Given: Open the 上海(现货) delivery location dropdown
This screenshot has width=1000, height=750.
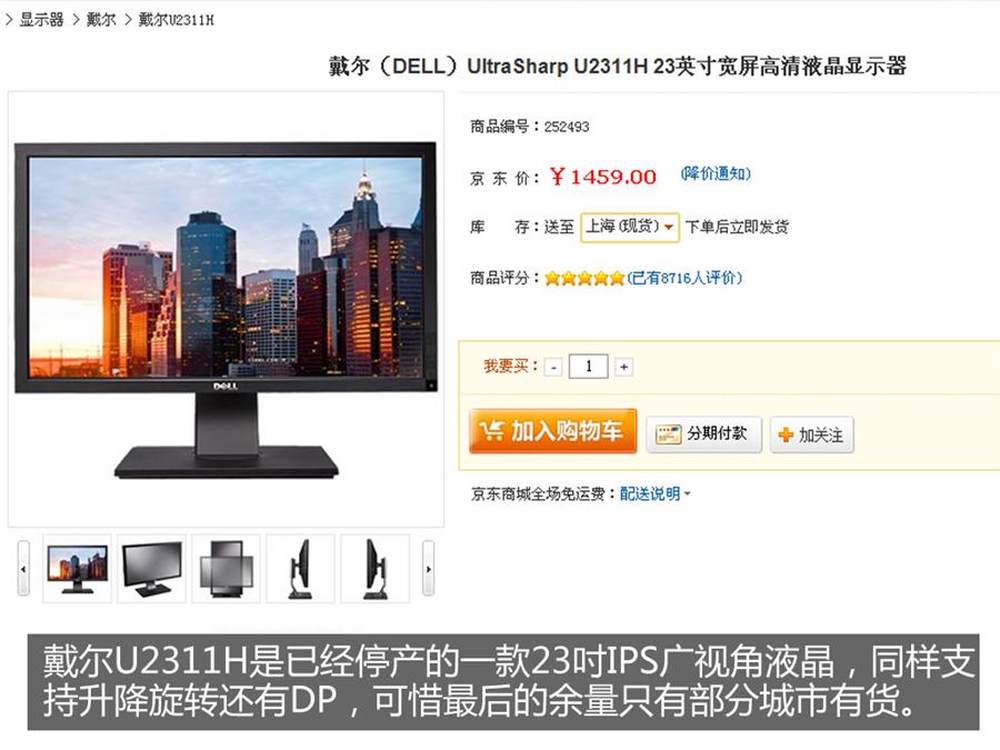Looking at the screenshot, I should pos(629,227).
